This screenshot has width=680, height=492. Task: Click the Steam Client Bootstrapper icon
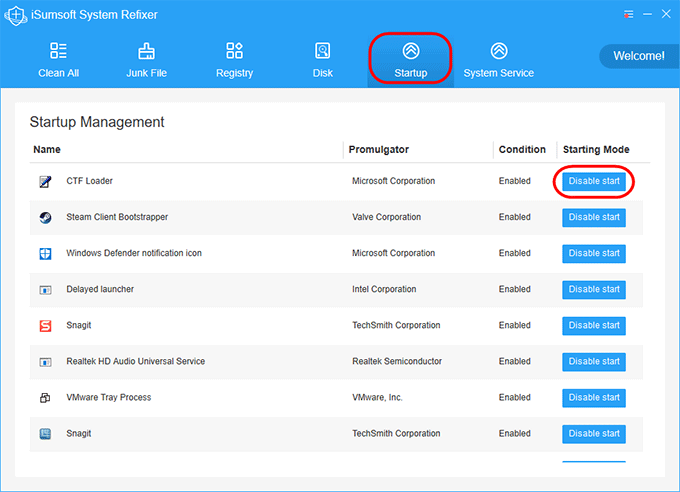[x=46, y=217]
